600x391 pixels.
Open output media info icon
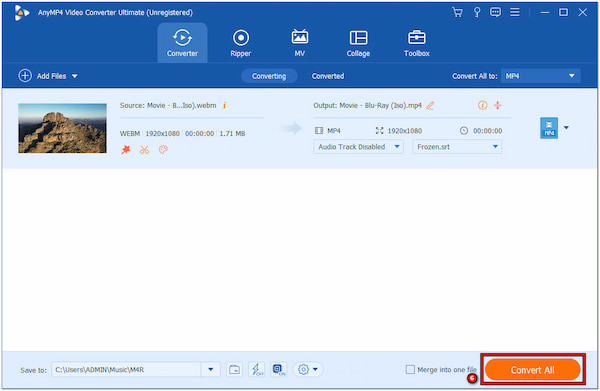click(x=483, y=105)
